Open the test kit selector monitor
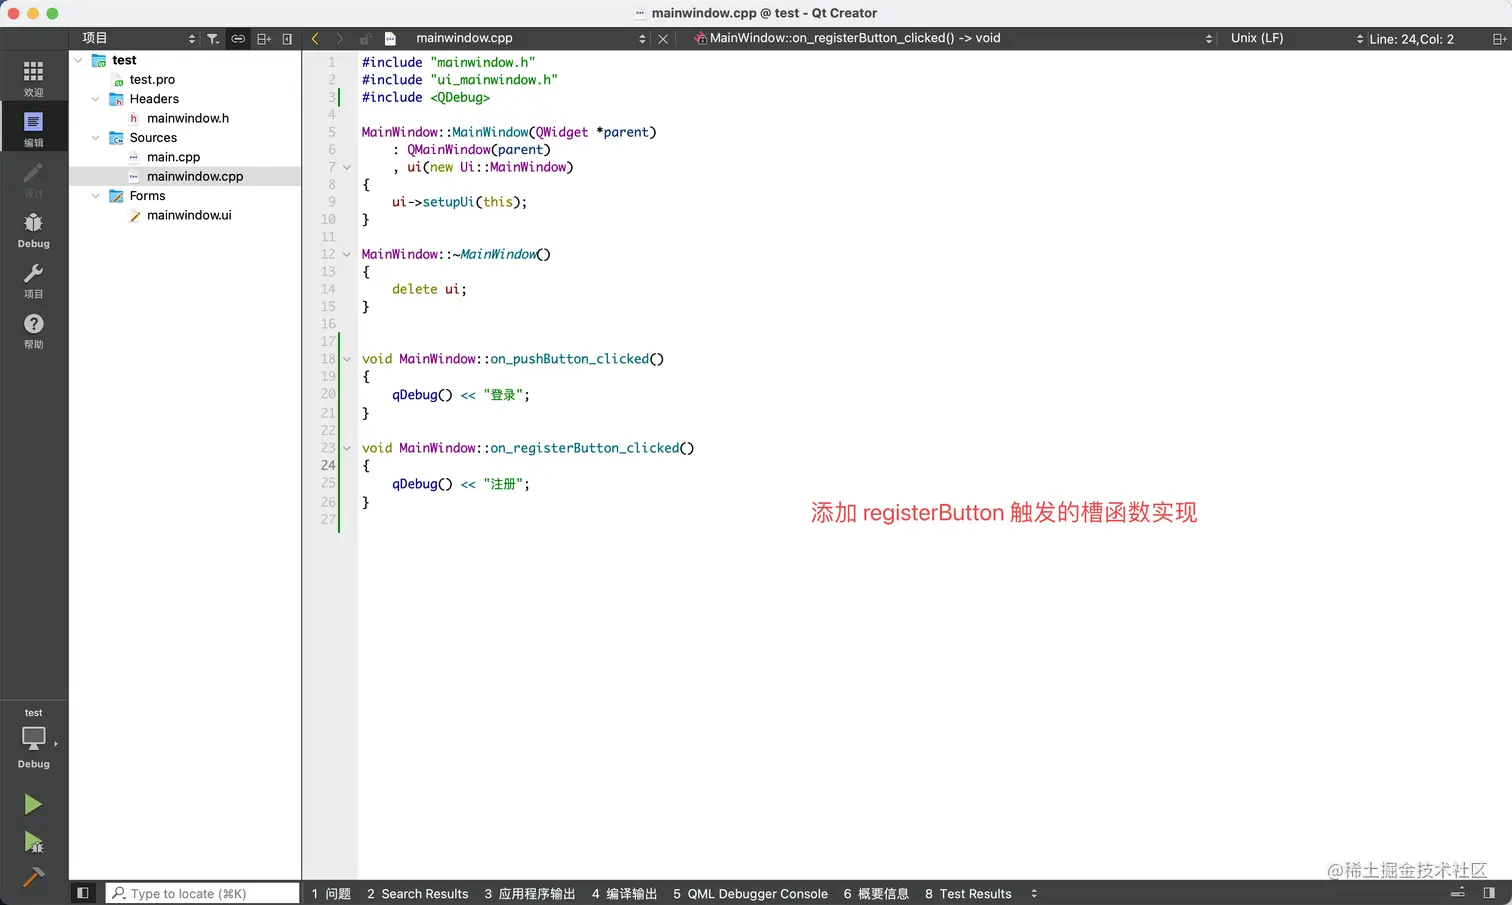Image resolution: width=1512 pixels, height=905 pixels. [33, 740]
